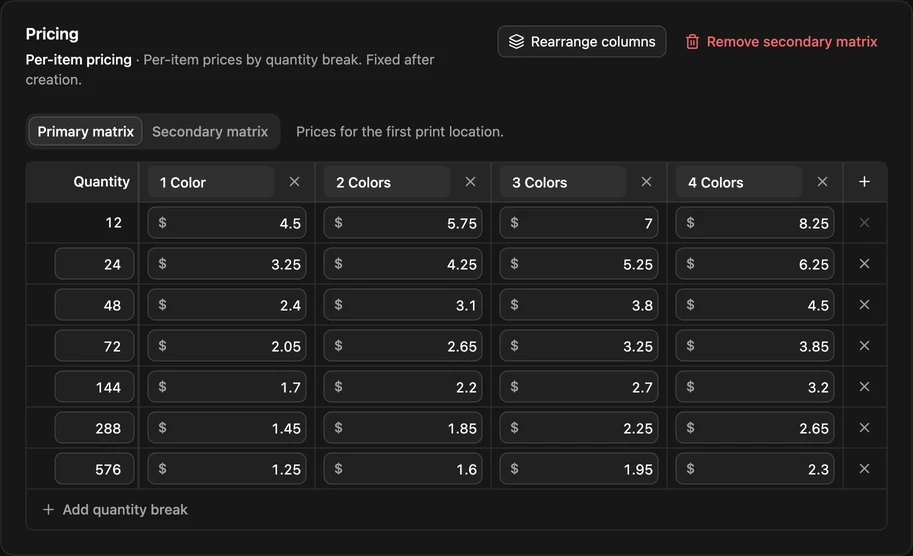Edit 4 Colors price for quantity 48
This screenshot has width=913, height=556.
(755, 304)
